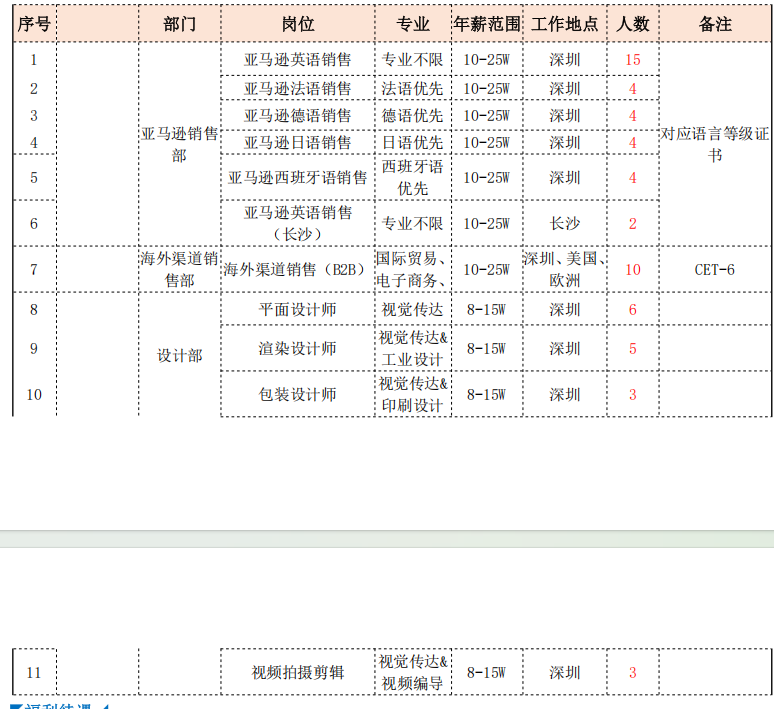Click the 视觉传达&视频编导 cell
Viewport: 774px width, 709px height.
pos(413,672)
